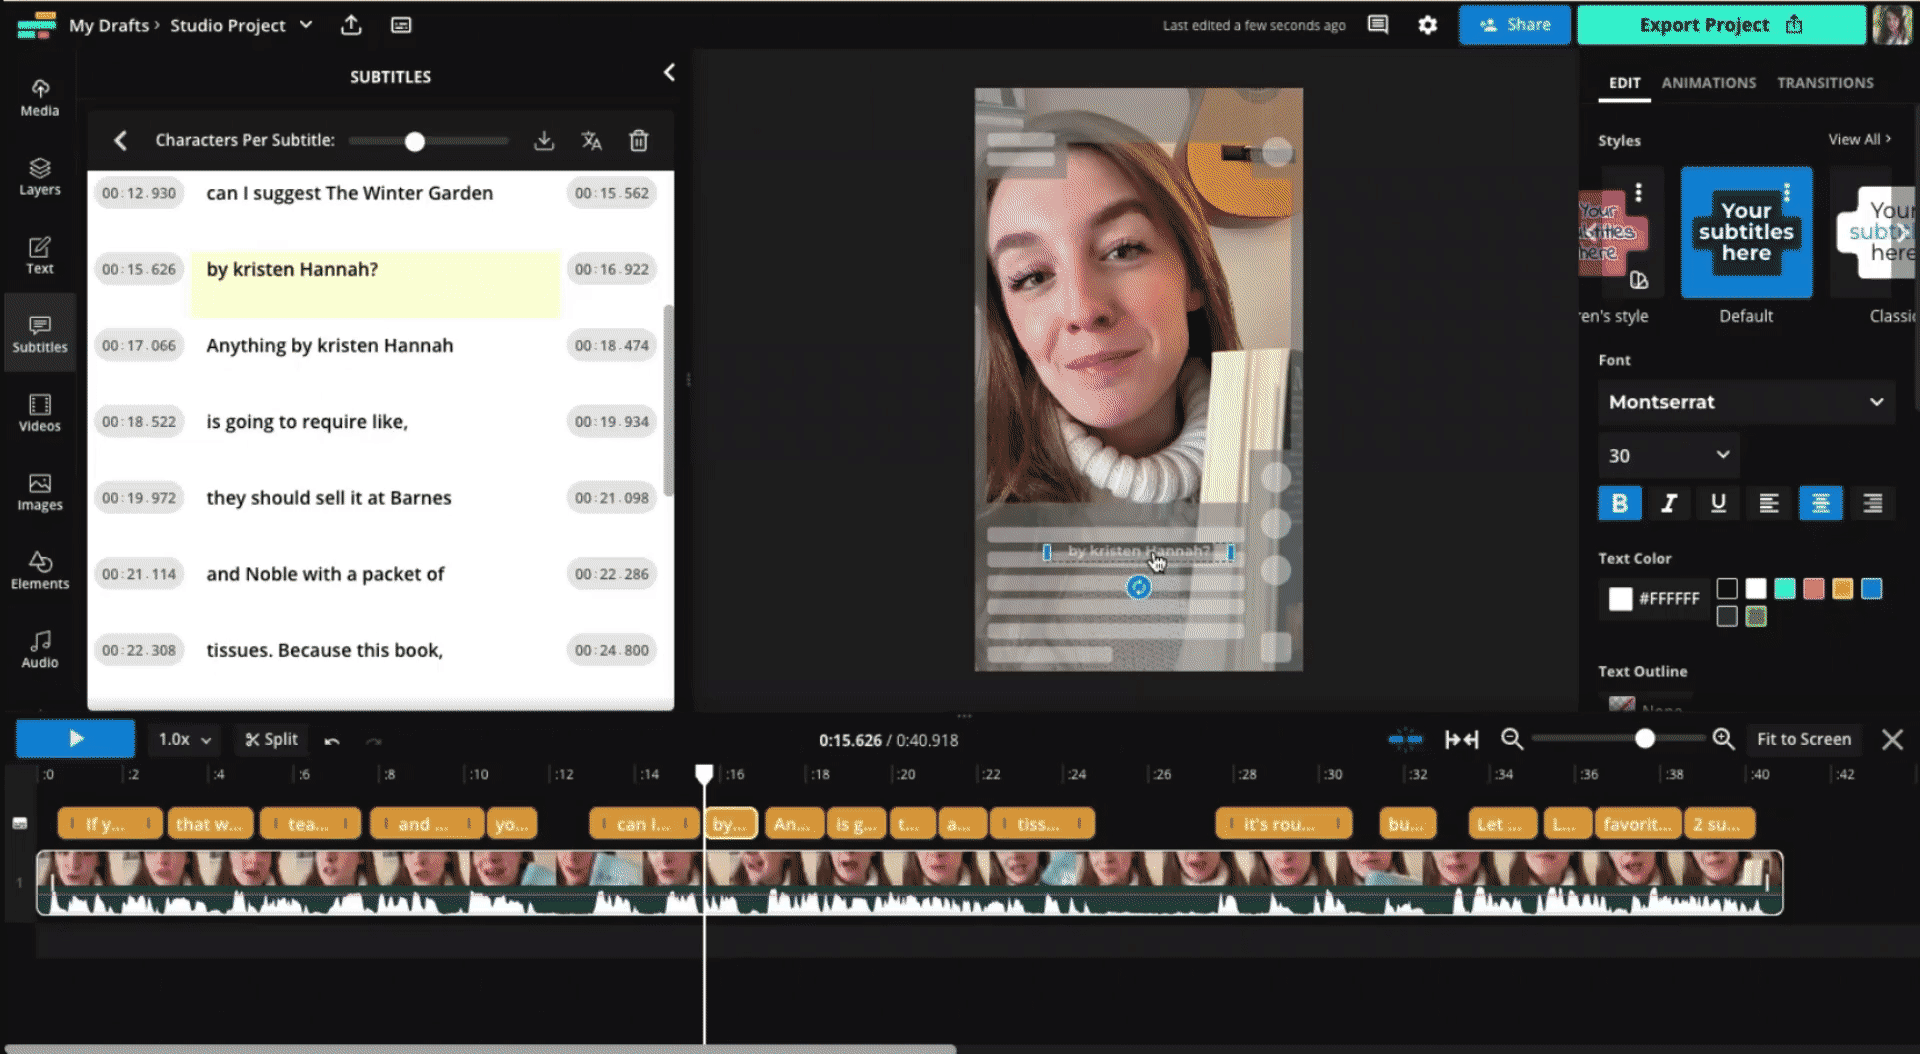
Task: Click the Split scissors tool
Action: 272,739
